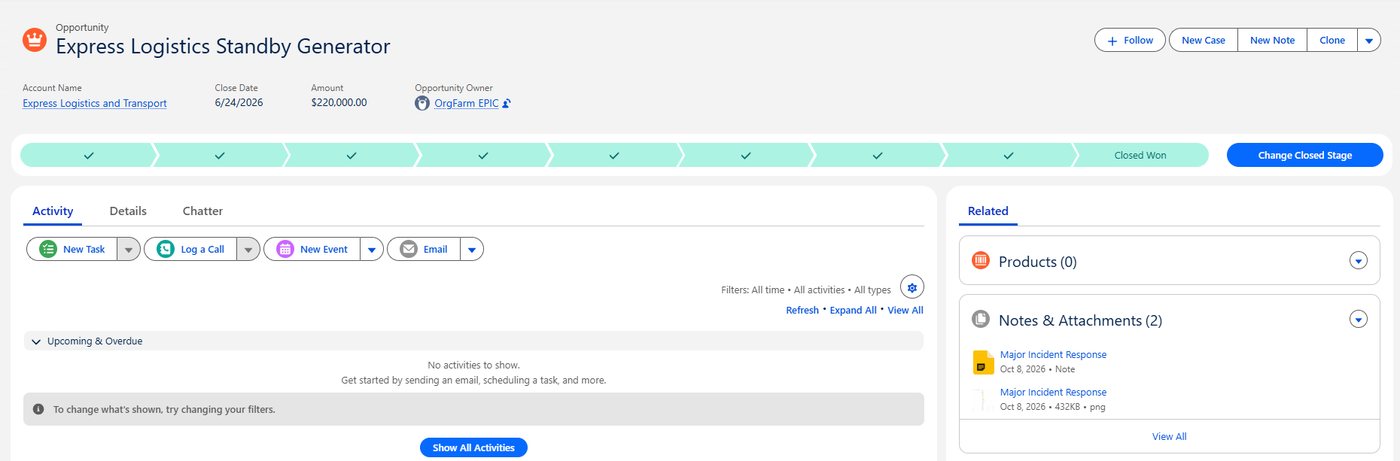Click Show All Activities button

click(474, 448)
